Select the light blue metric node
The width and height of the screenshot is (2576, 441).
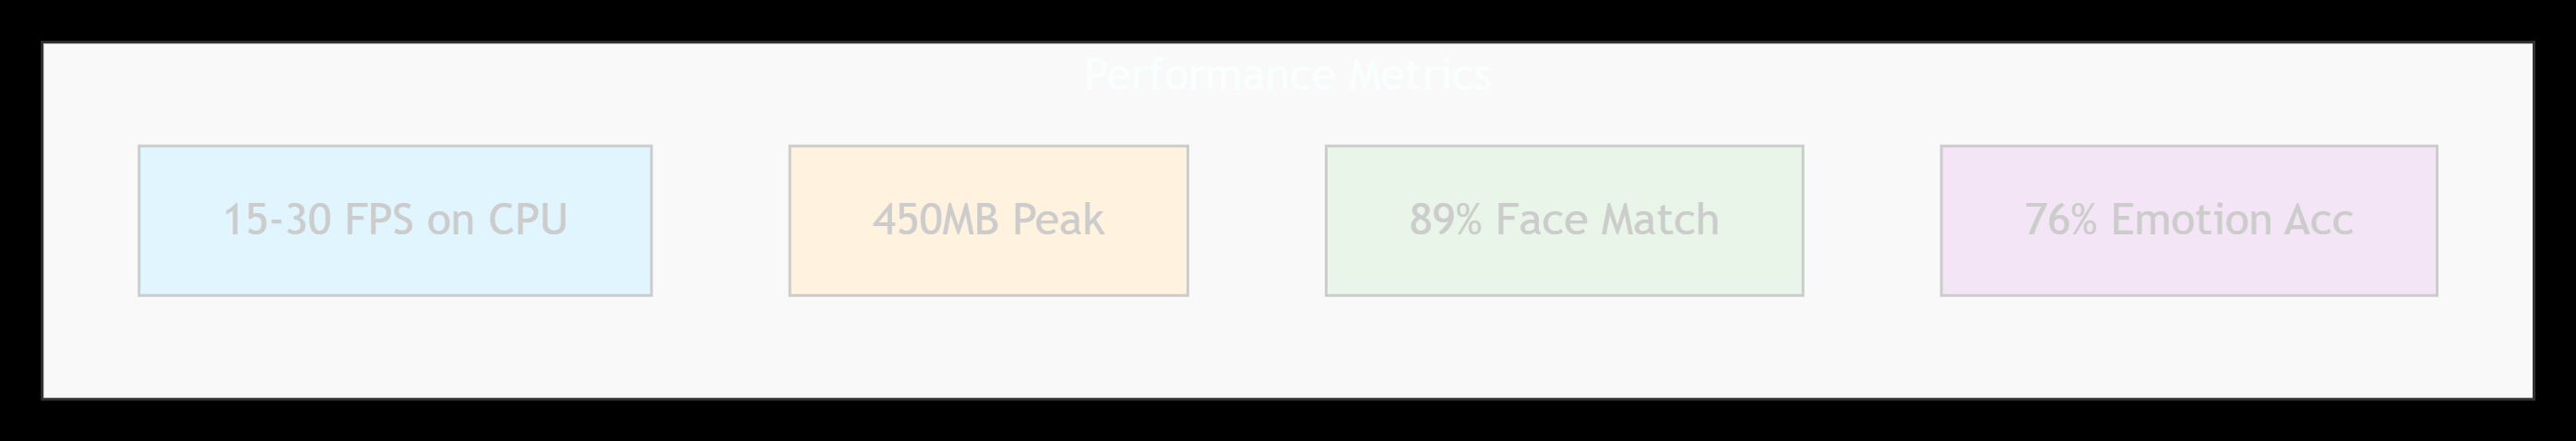tap(395, 221)
